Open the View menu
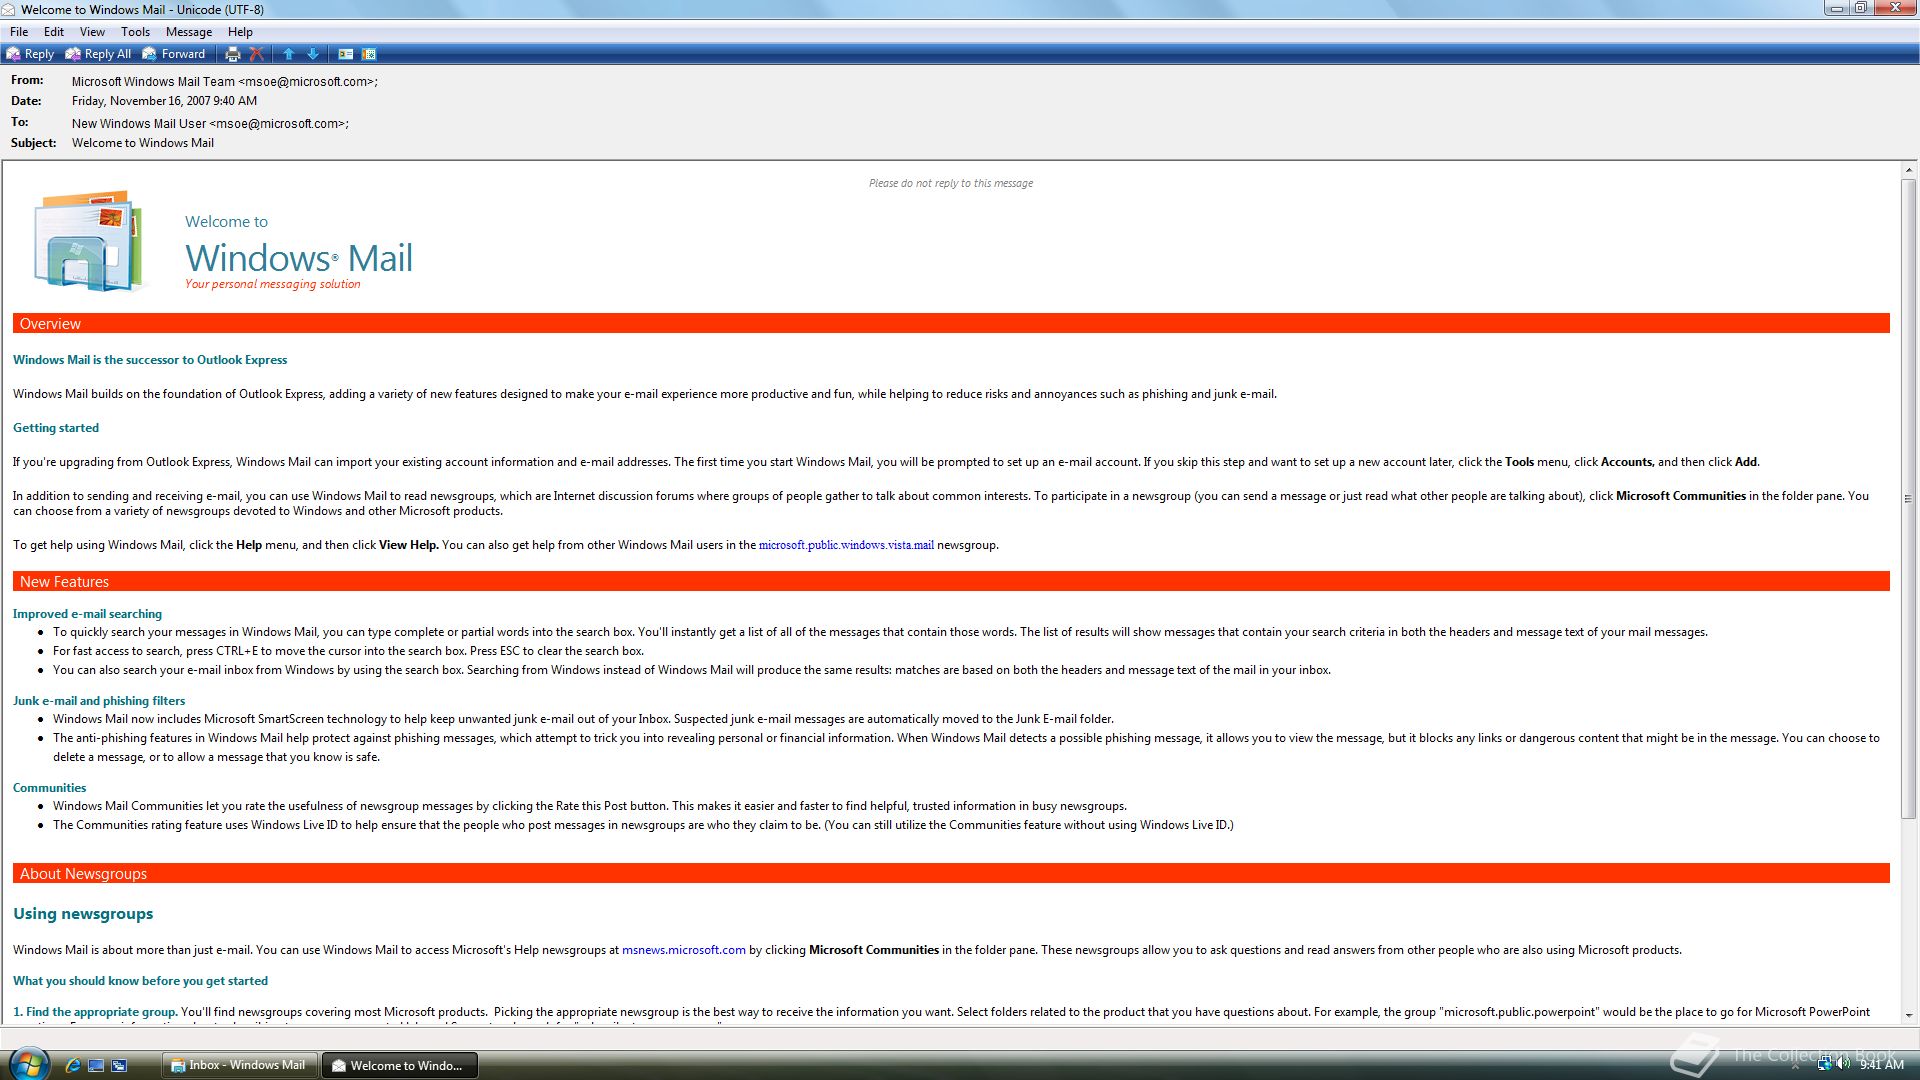1920x1080 pixels. click(92, 32)
